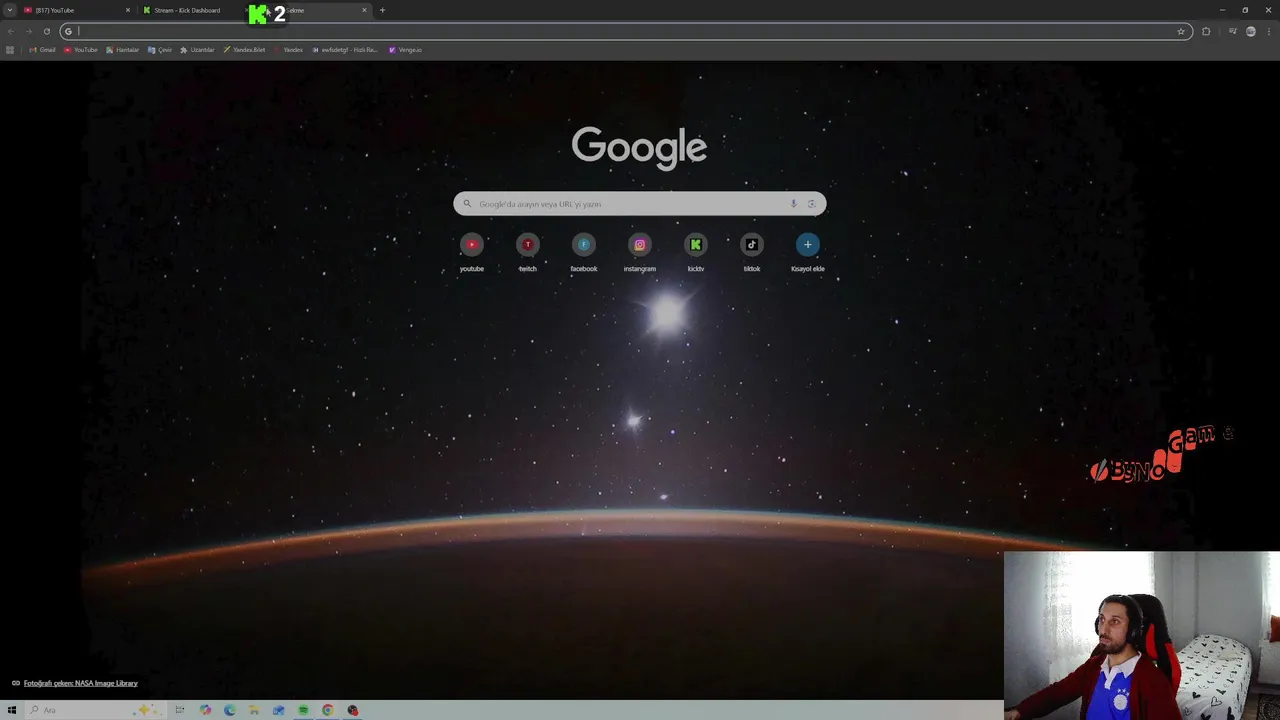Go forward to next page
Screen dimensions: 1280x720
pyautogui.click(x=28, y=31)
